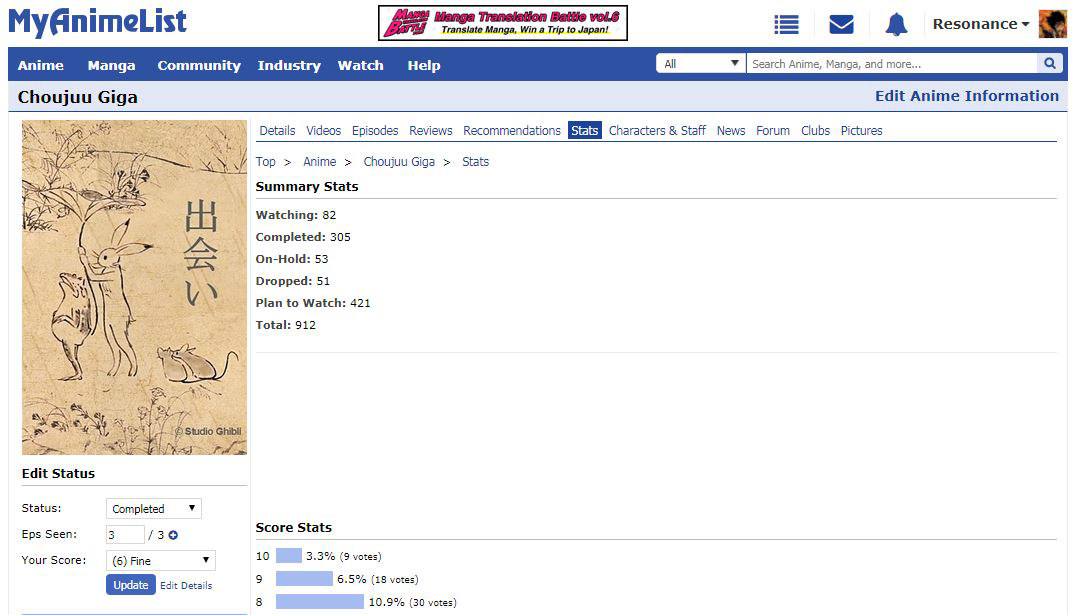This screenshot has height=615, width=1077.
Task: Switch to the Episodes tab
Action: tap(375, 131)
